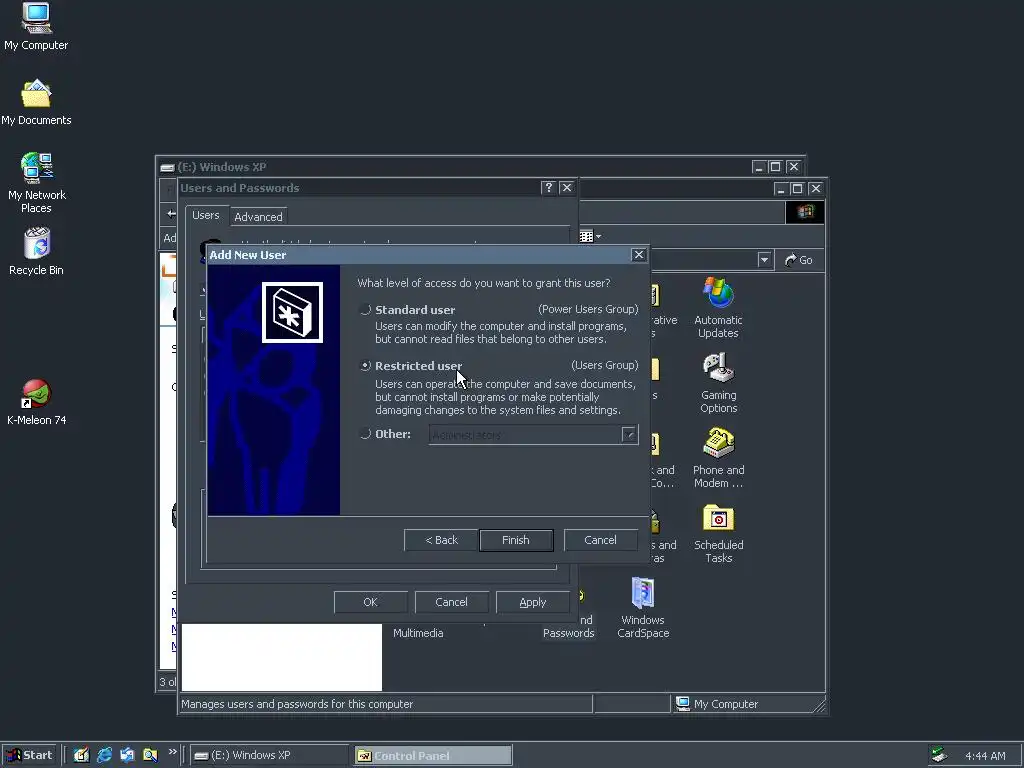The image size is (1024, 768).
Task: Click the Windows logo throbber icon
Action: pos(805,212)
